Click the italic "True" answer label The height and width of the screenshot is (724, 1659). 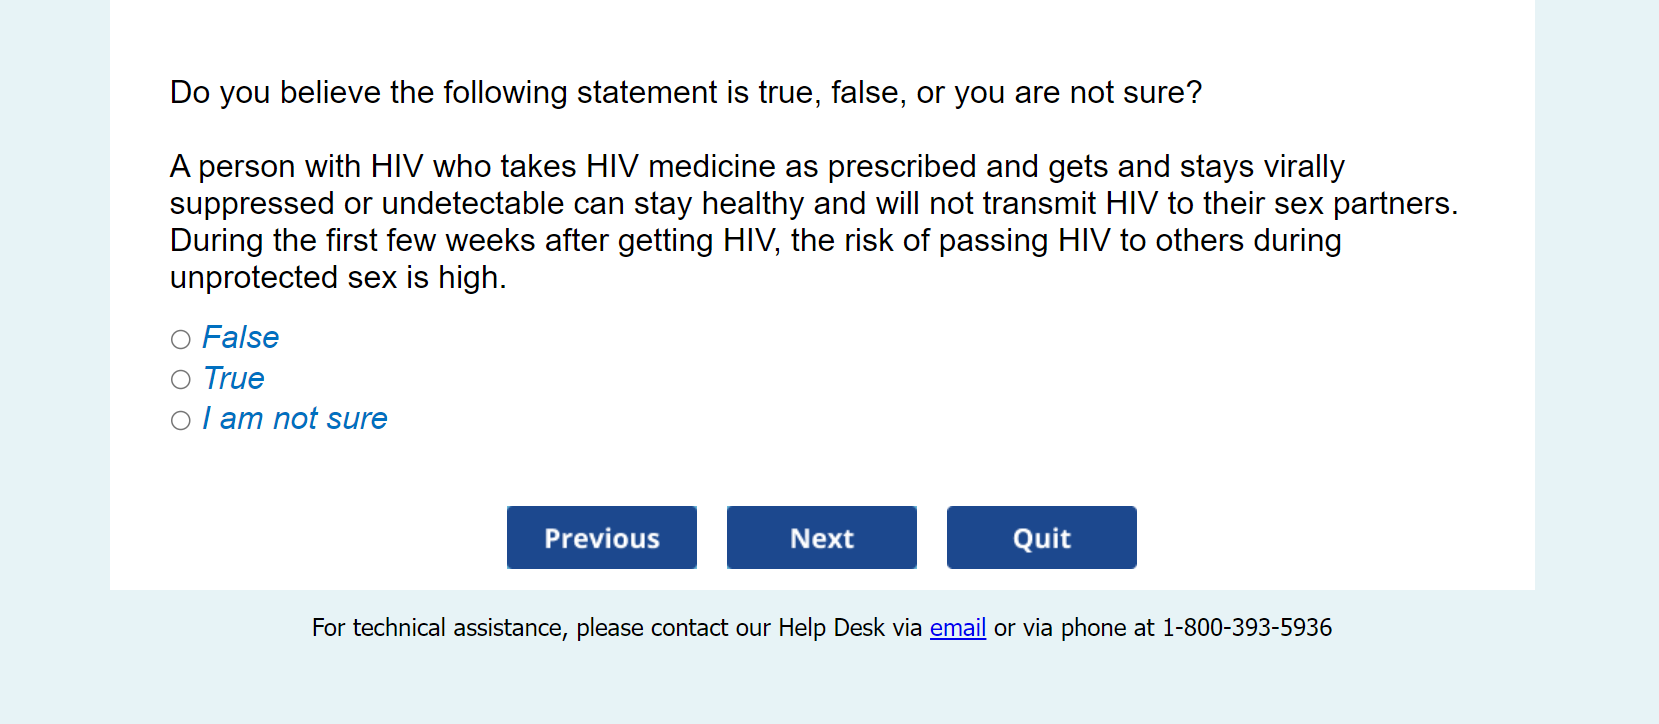pyautogui.click(x=234, y=379)
